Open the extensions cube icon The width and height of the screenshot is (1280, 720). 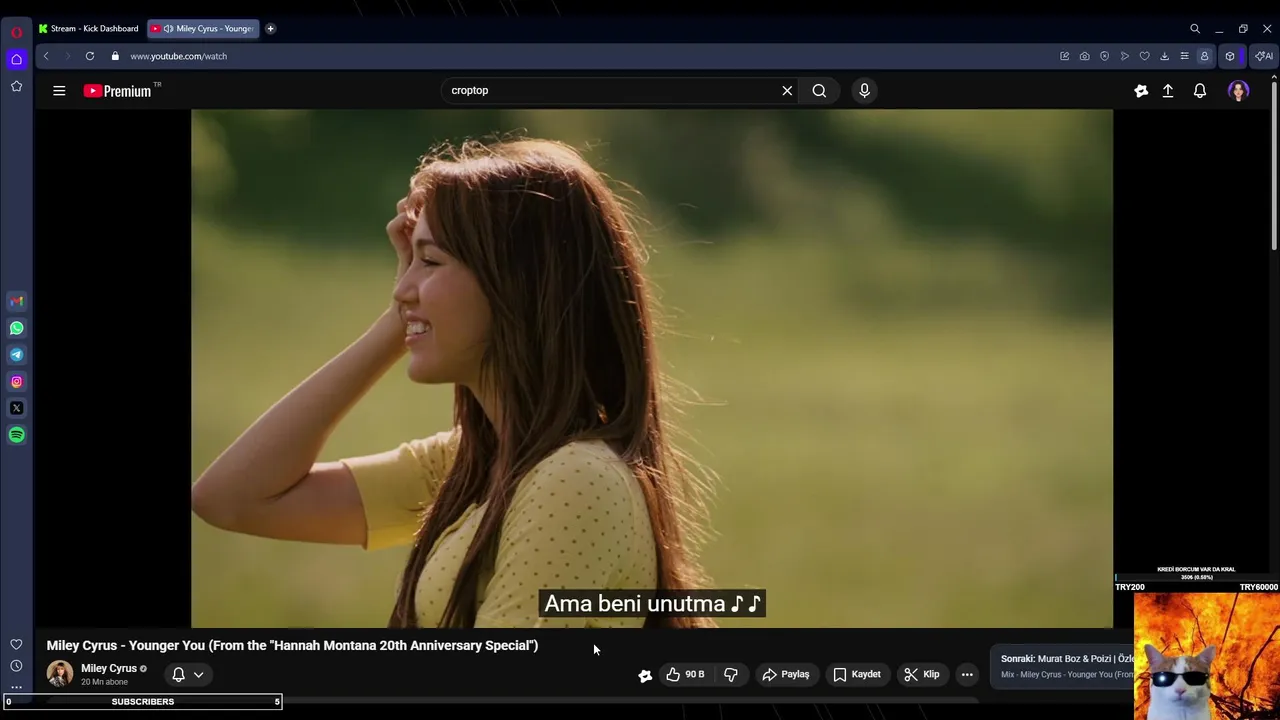click(x=1230, y=56)
